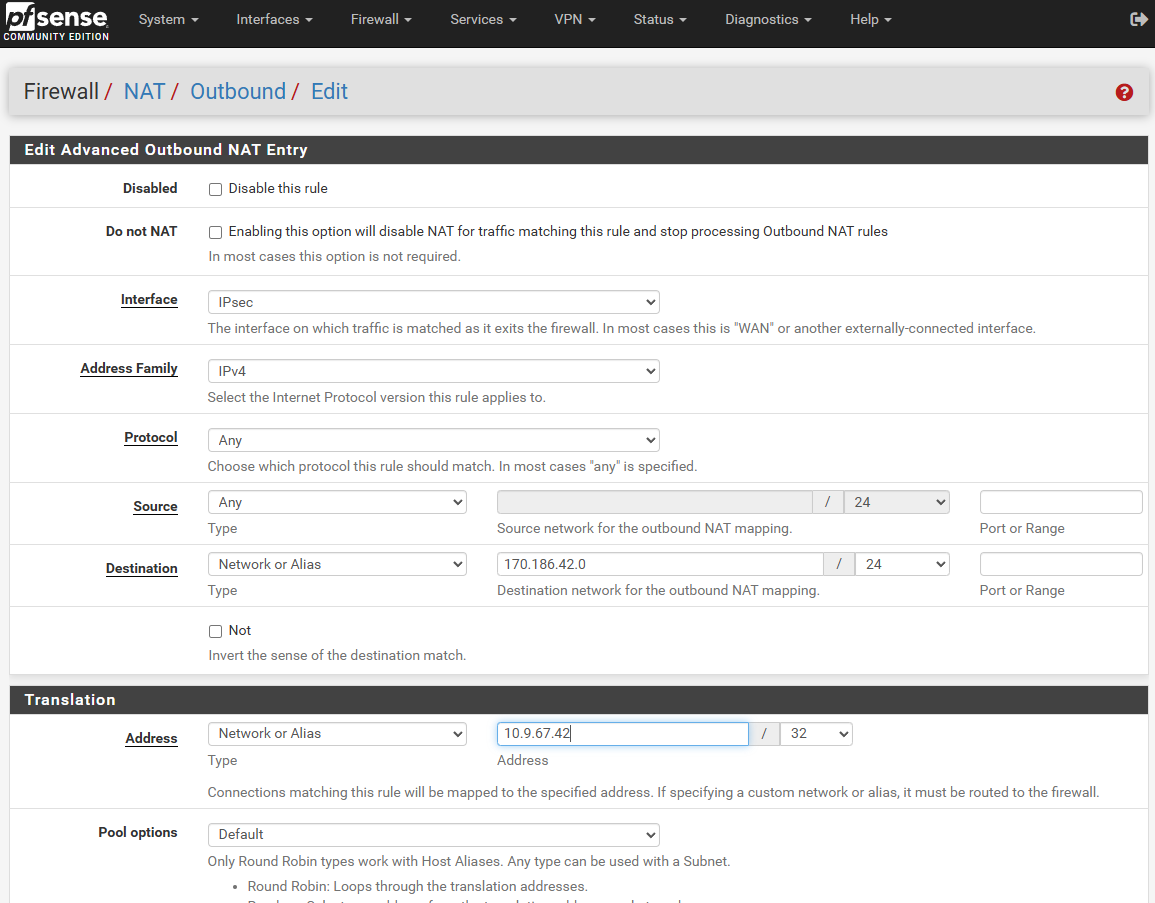Go to NAT breadcrumb link

pos(144,92)
